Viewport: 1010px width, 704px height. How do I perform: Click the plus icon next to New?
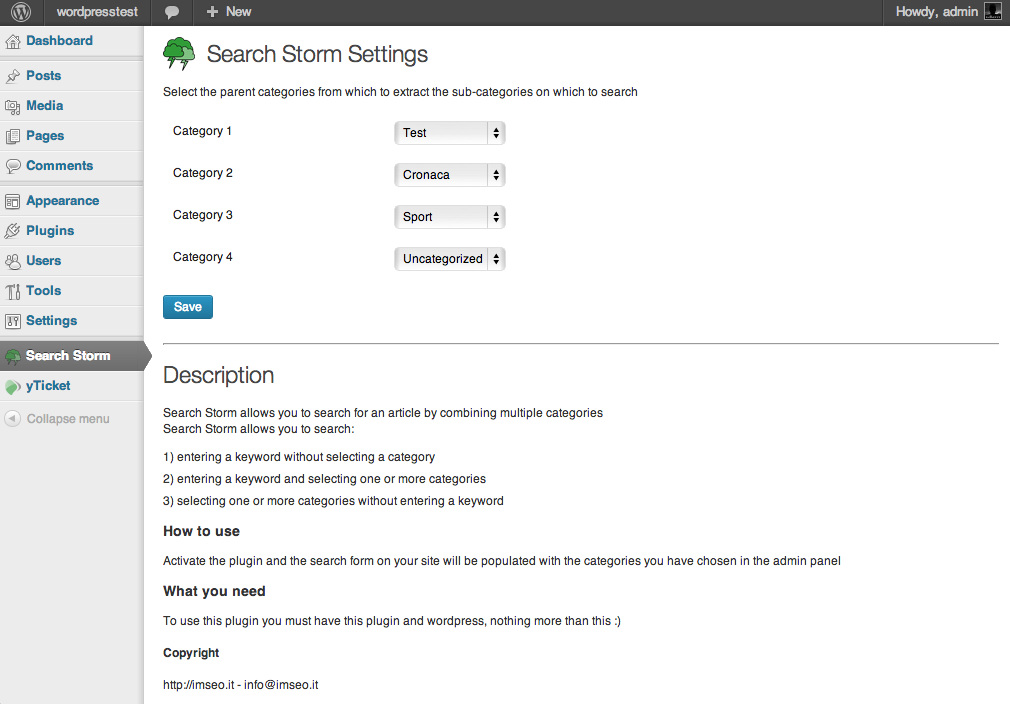pos(212,12)
